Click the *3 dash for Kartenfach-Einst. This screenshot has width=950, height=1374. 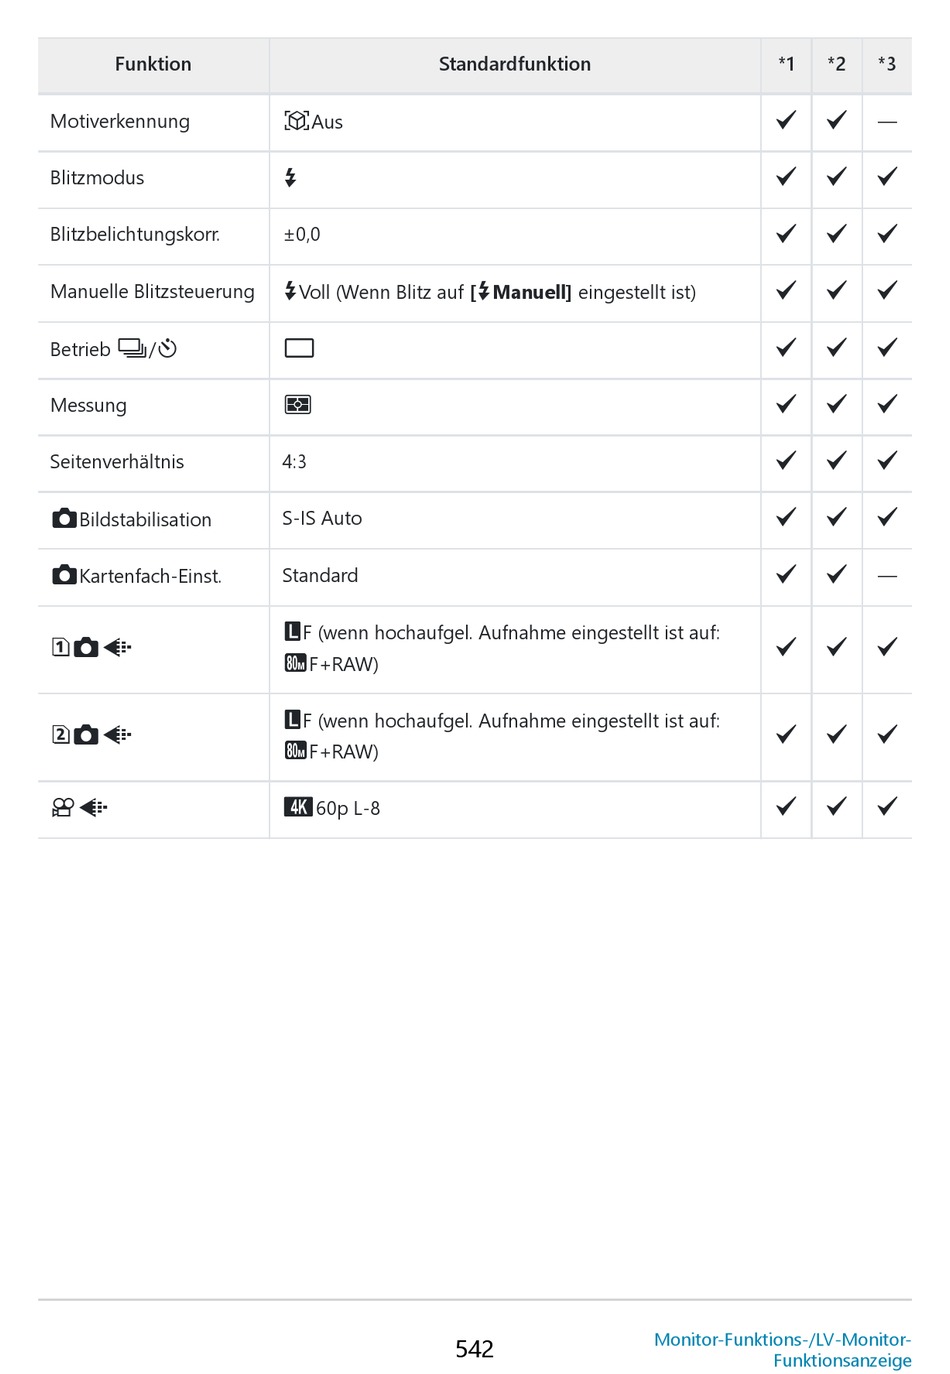click(x=887, y=576)
